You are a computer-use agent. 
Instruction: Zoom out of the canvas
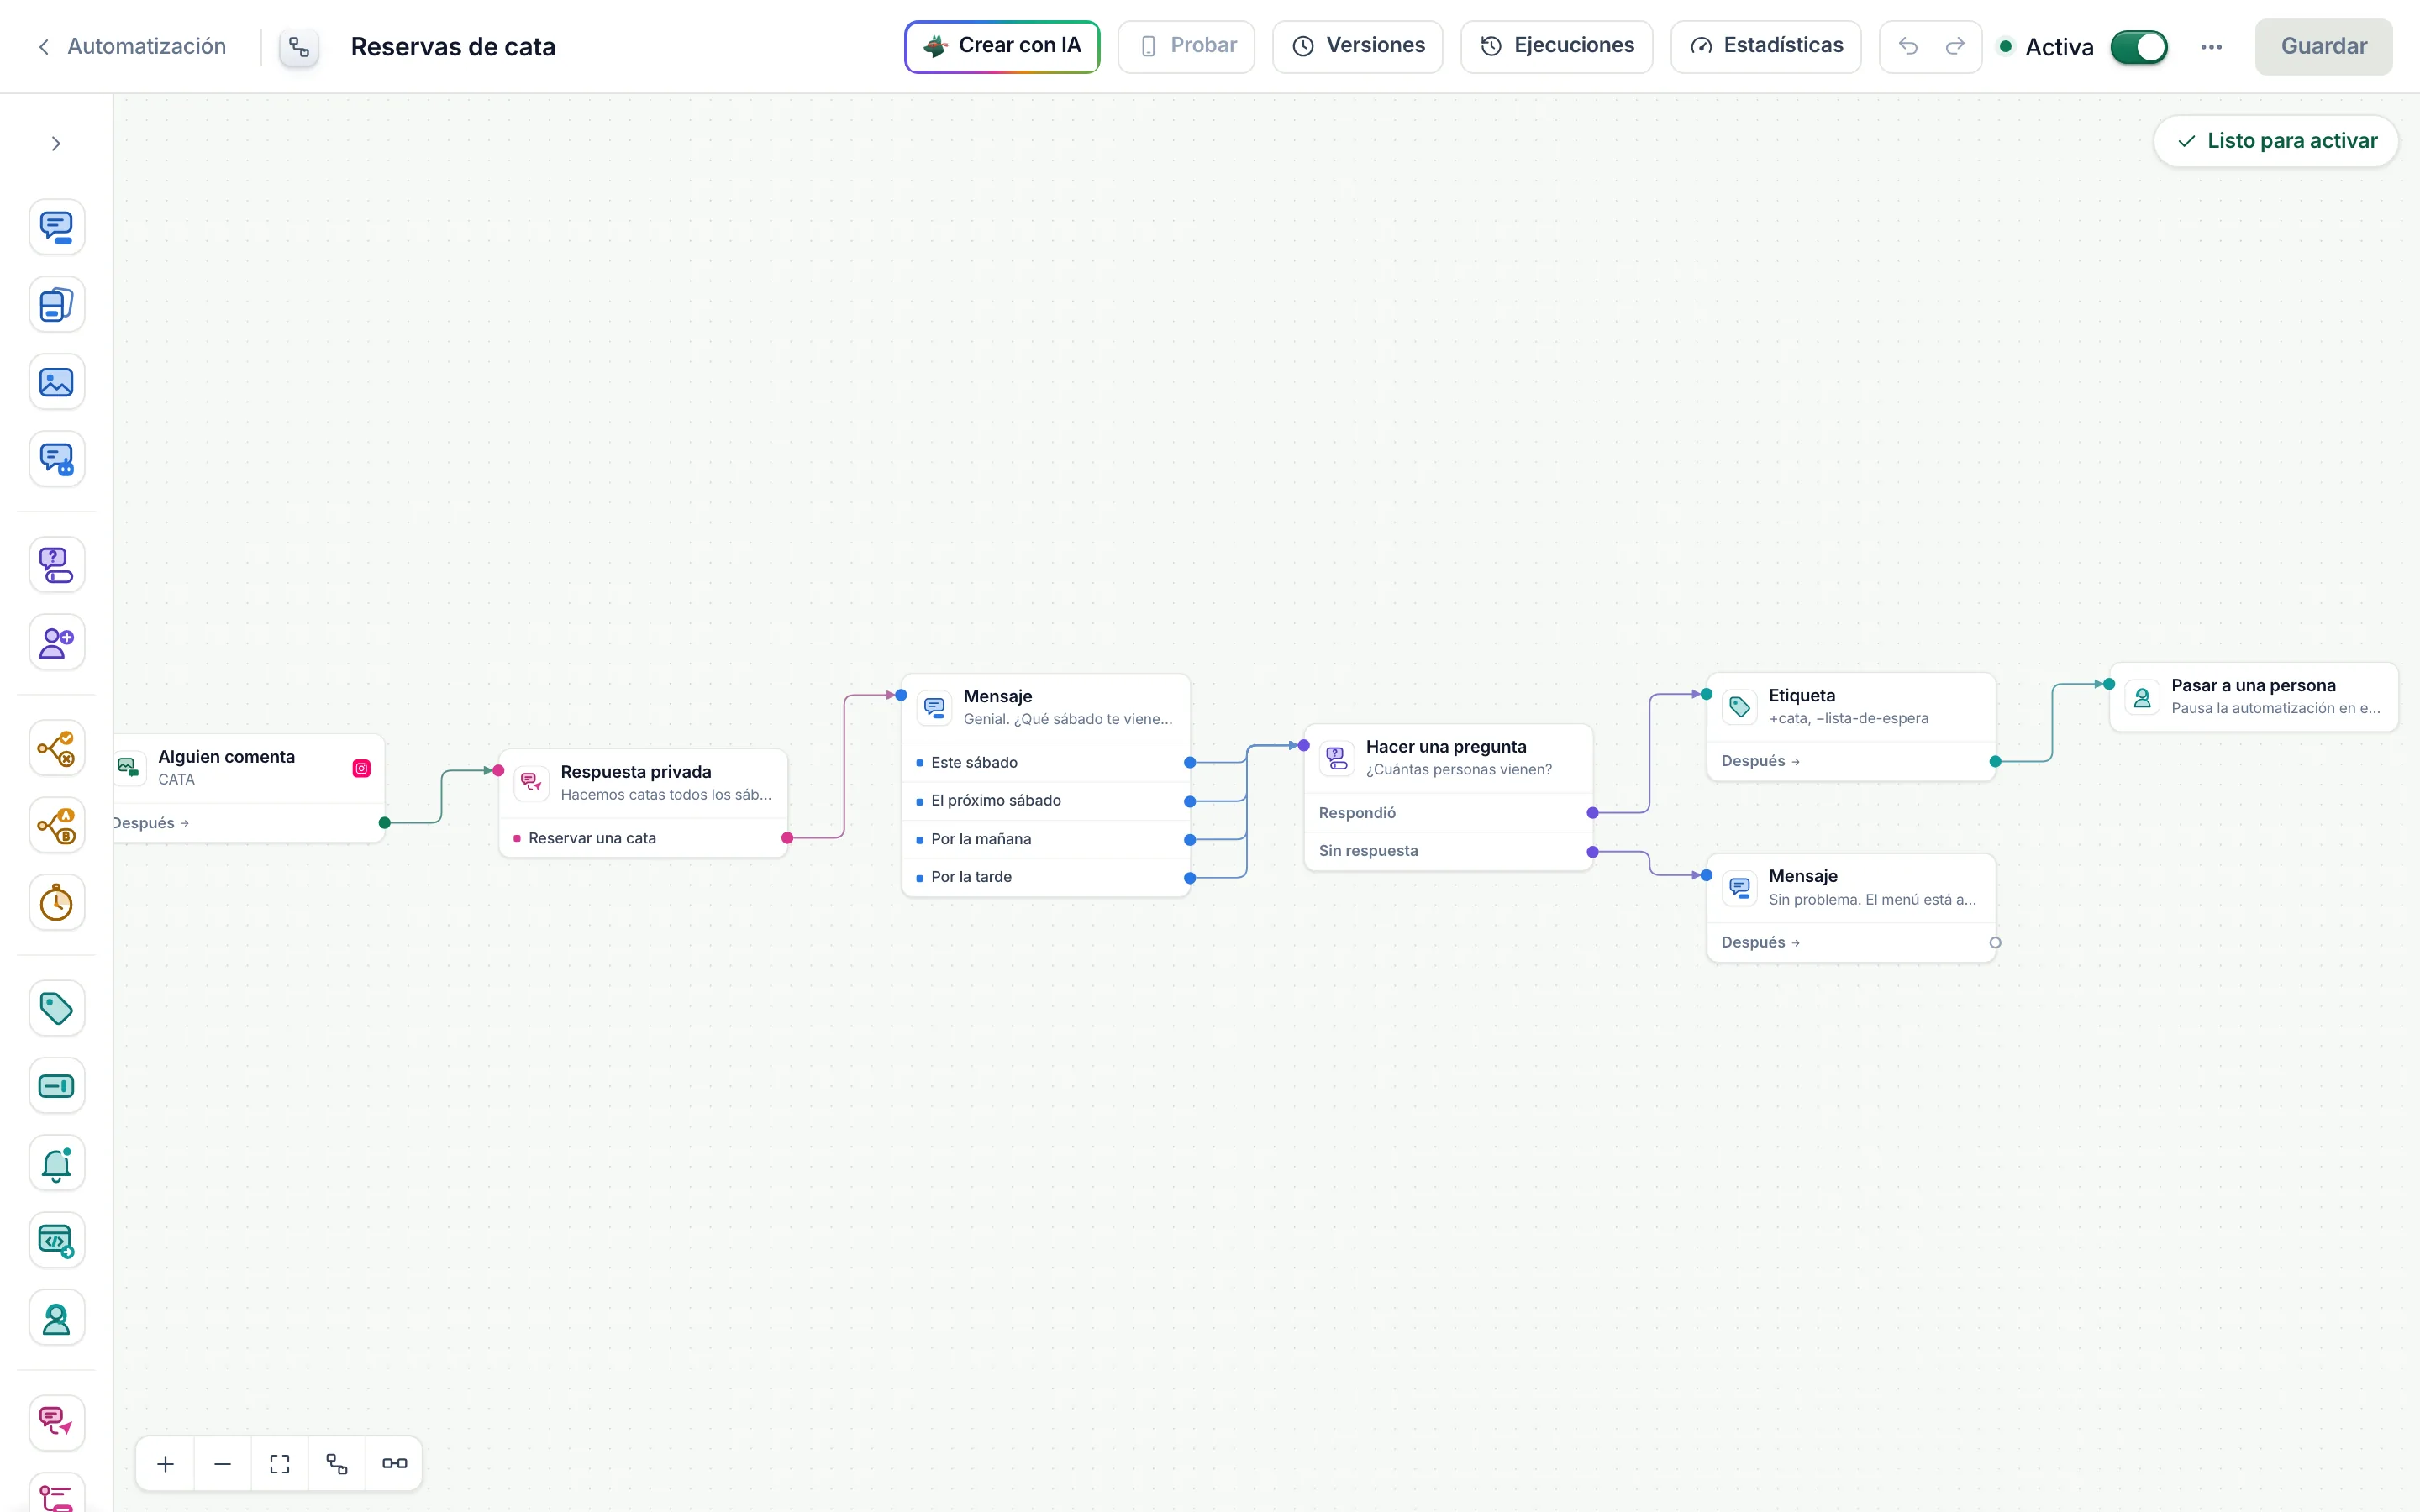(x=223, y=1464)
